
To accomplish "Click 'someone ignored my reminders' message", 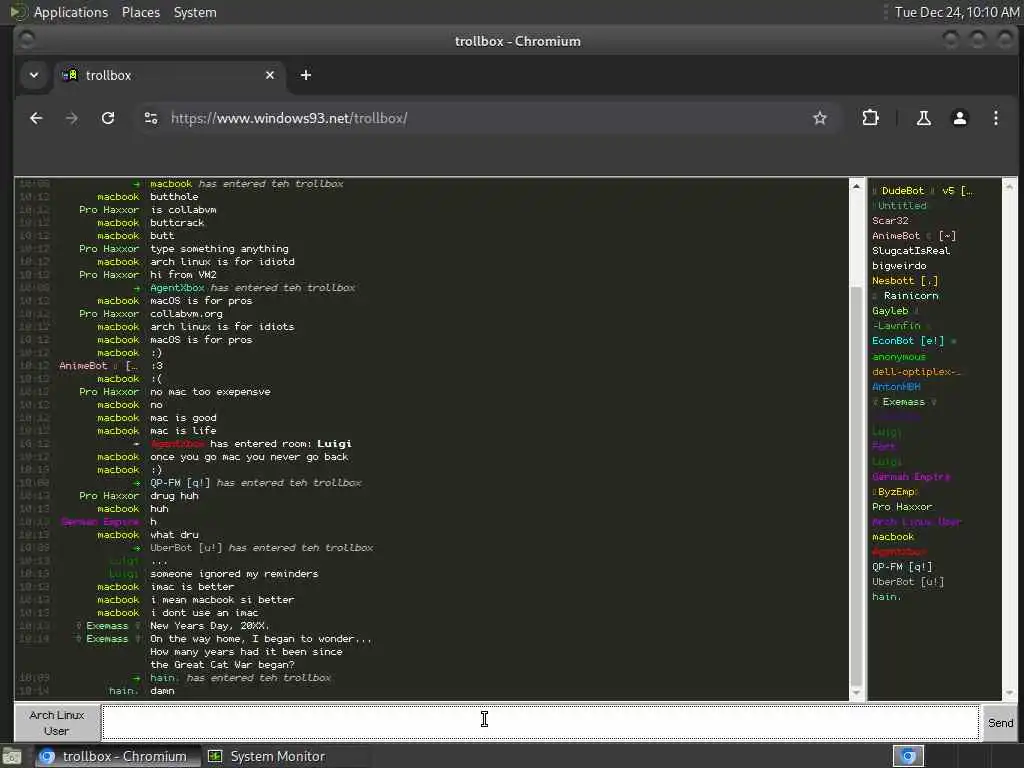I will click(234, 574).
